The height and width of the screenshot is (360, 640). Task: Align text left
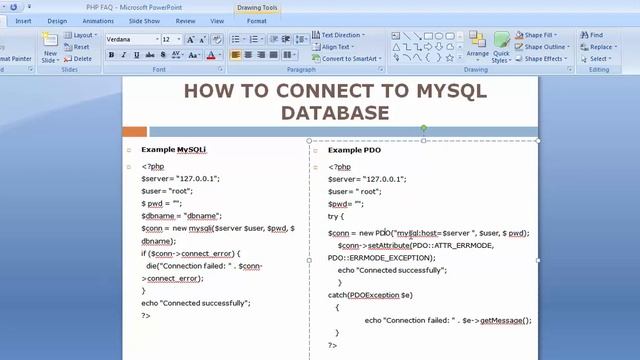(236, 55)
